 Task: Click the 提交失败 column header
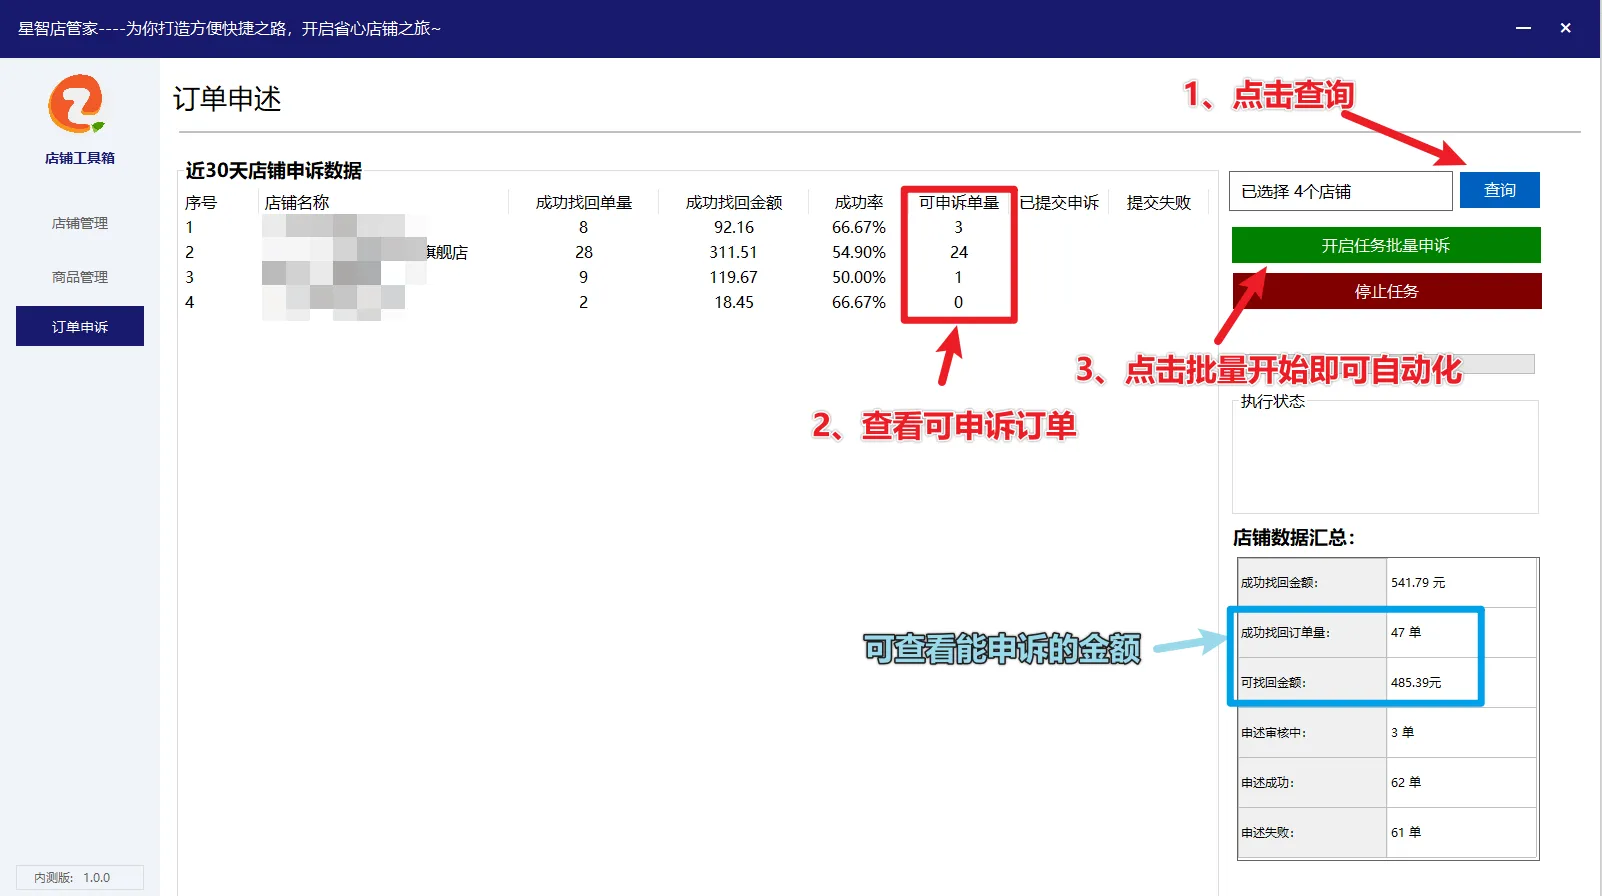(1159, 202)
